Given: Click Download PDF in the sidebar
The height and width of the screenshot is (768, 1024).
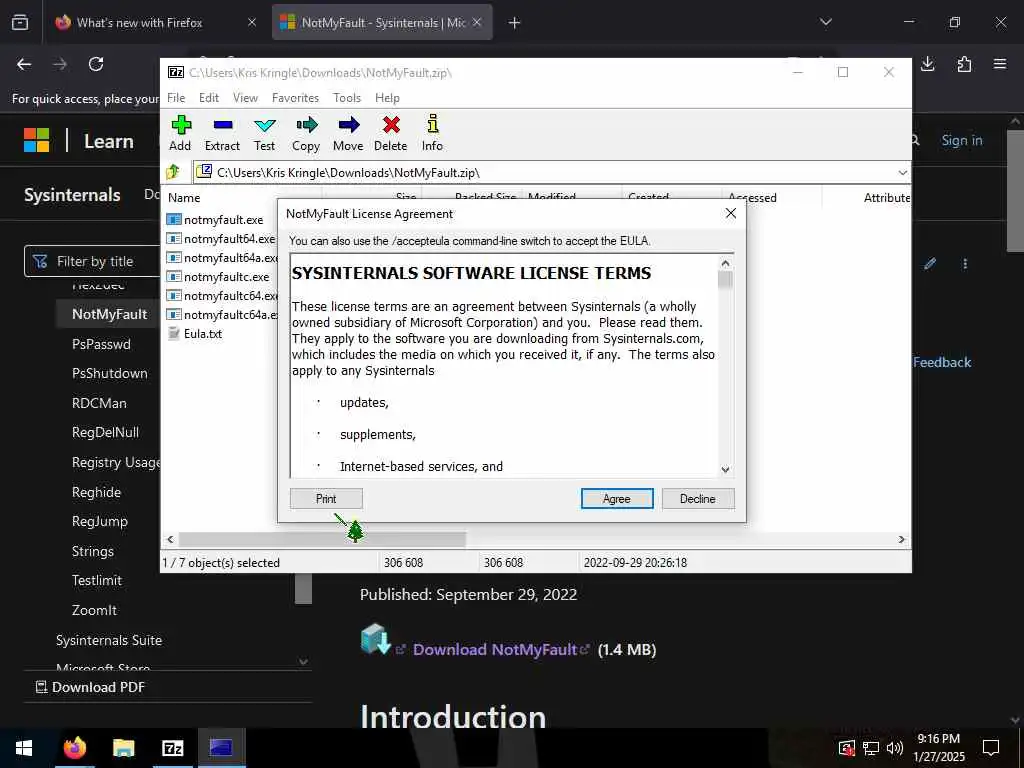Looking at the screenshot, I should [90, 687].
